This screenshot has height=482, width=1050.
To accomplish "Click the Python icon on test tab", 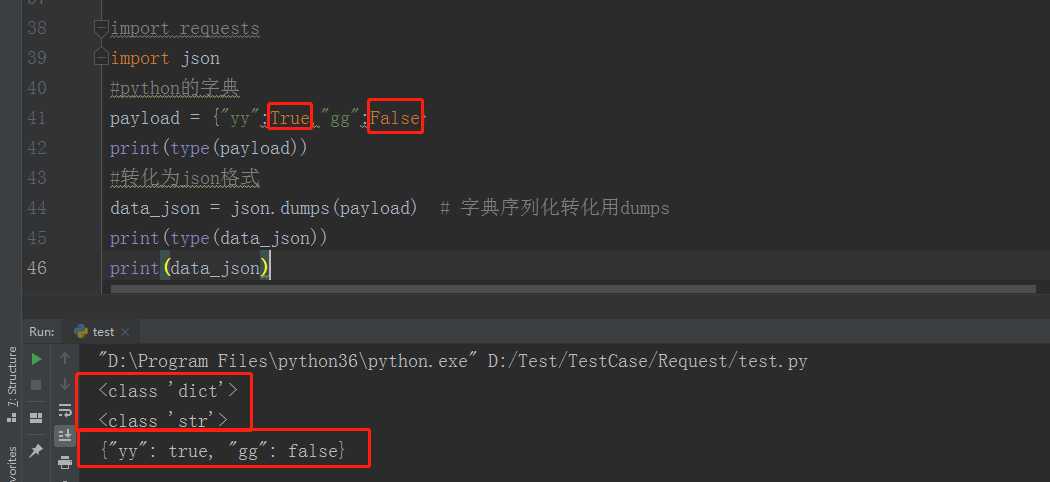I will point(81,331).
